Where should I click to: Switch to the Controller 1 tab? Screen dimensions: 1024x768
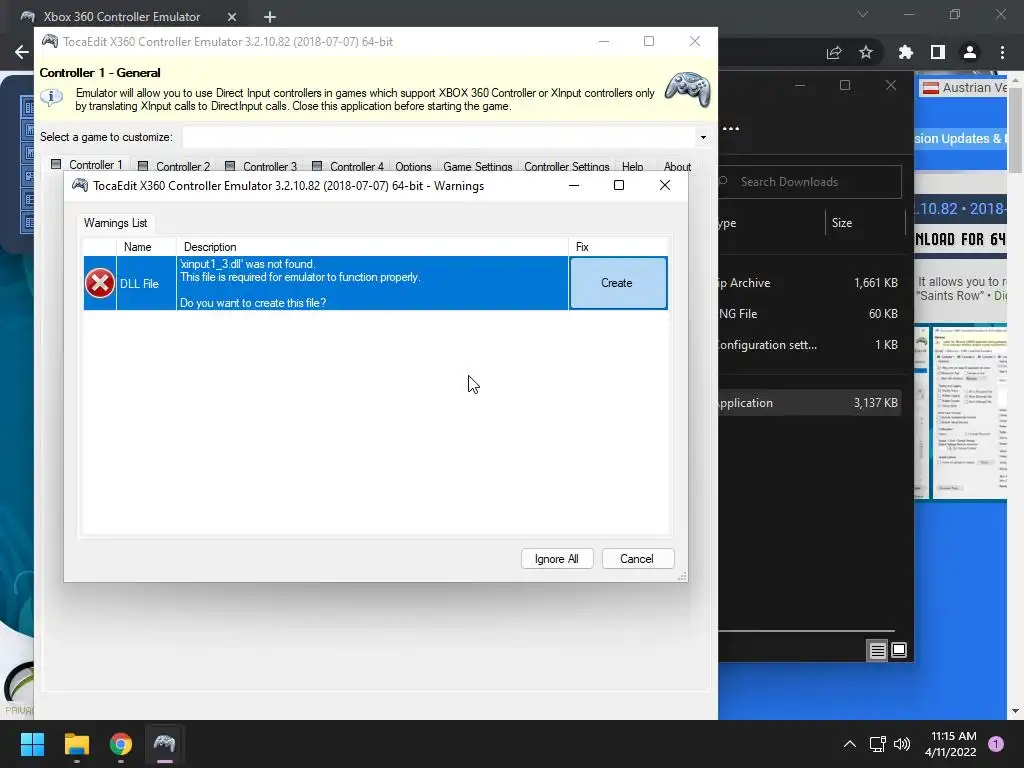pos(87,165)
